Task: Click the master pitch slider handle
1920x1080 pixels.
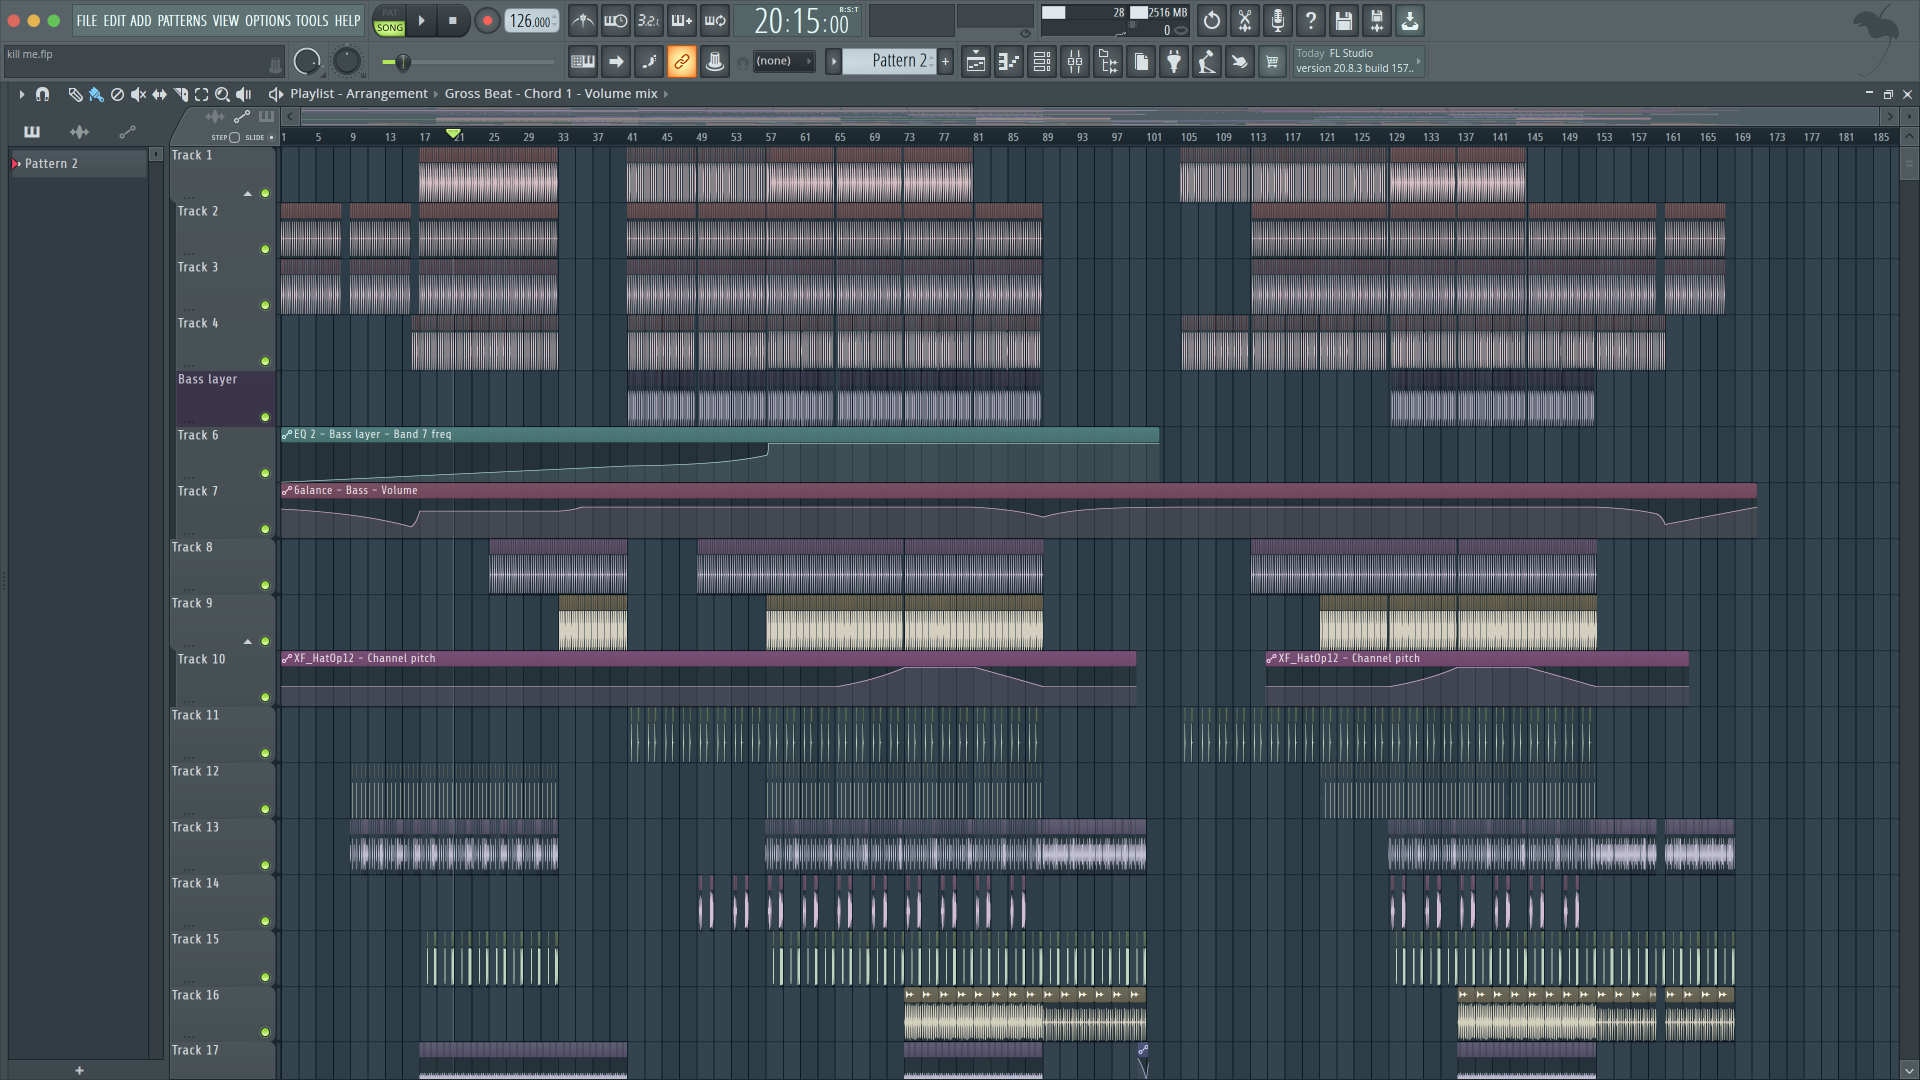Action: pos(403,63)
